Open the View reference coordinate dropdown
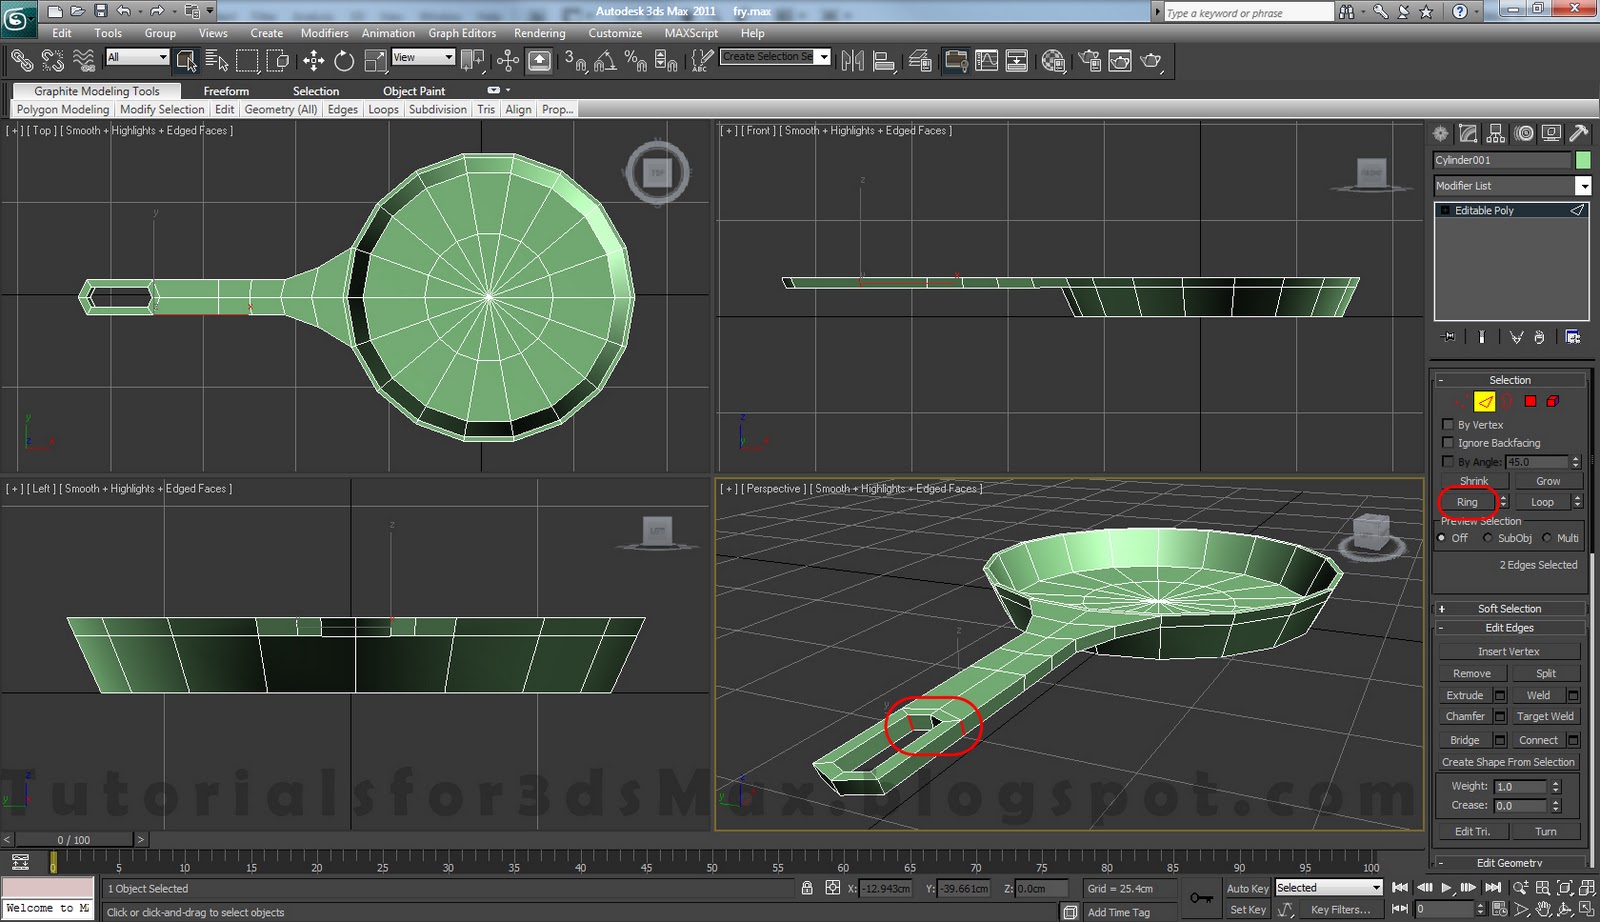The height and width of the screenshot is (922, 1600). [423, 57]
